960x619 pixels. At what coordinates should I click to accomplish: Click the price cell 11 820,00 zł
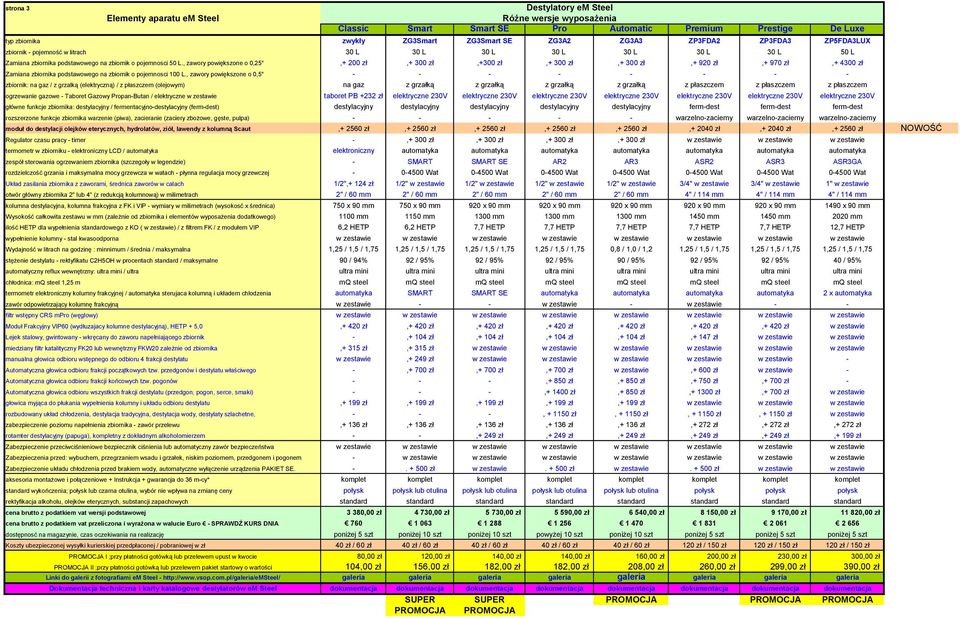pos(860,512)
